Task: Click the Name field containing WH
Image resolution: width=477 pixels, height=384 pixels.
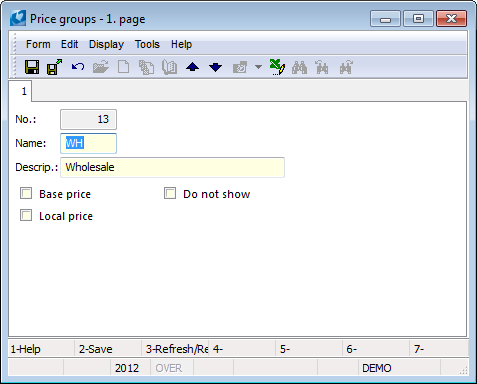Action: click(88, 143)
